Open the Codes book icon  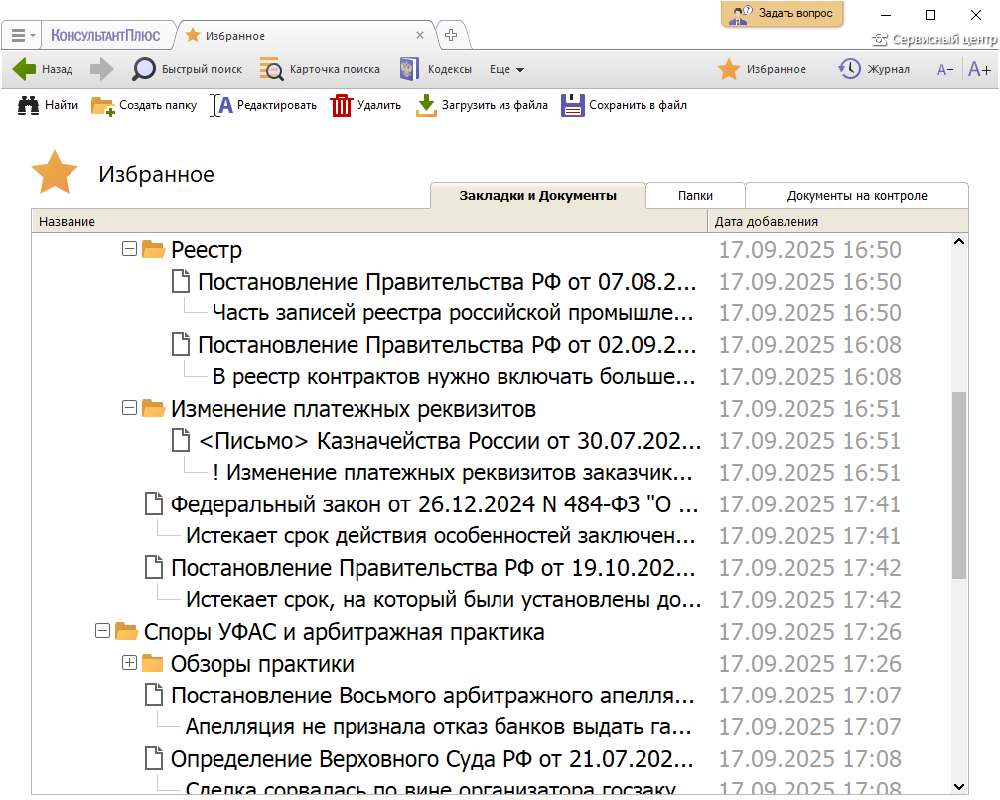(408, 69)
